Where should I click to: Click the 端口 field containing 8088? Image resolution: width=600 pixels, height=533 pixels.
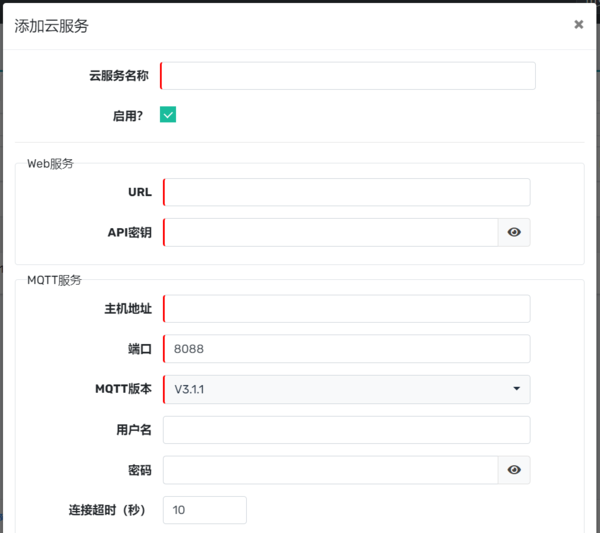[x=346, y=349]
